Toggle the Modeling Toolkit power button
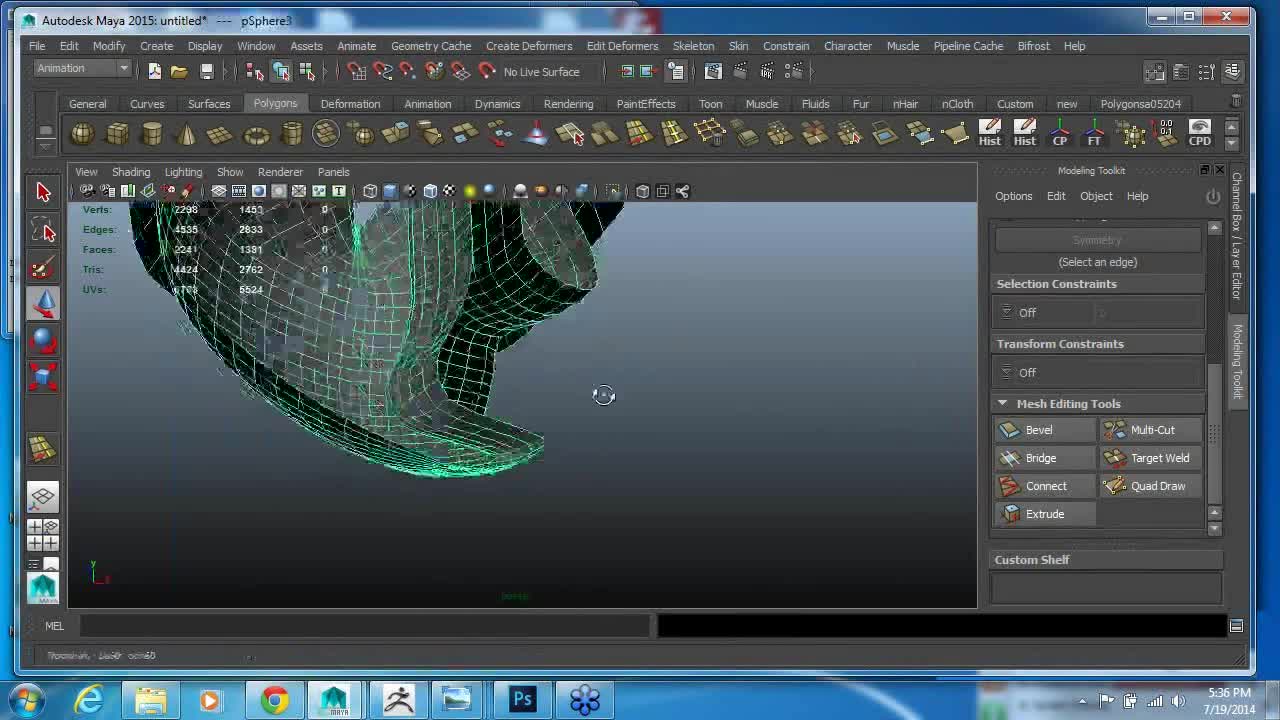The width and height of the screenshot is (1280, 720). pos(1212,196)
